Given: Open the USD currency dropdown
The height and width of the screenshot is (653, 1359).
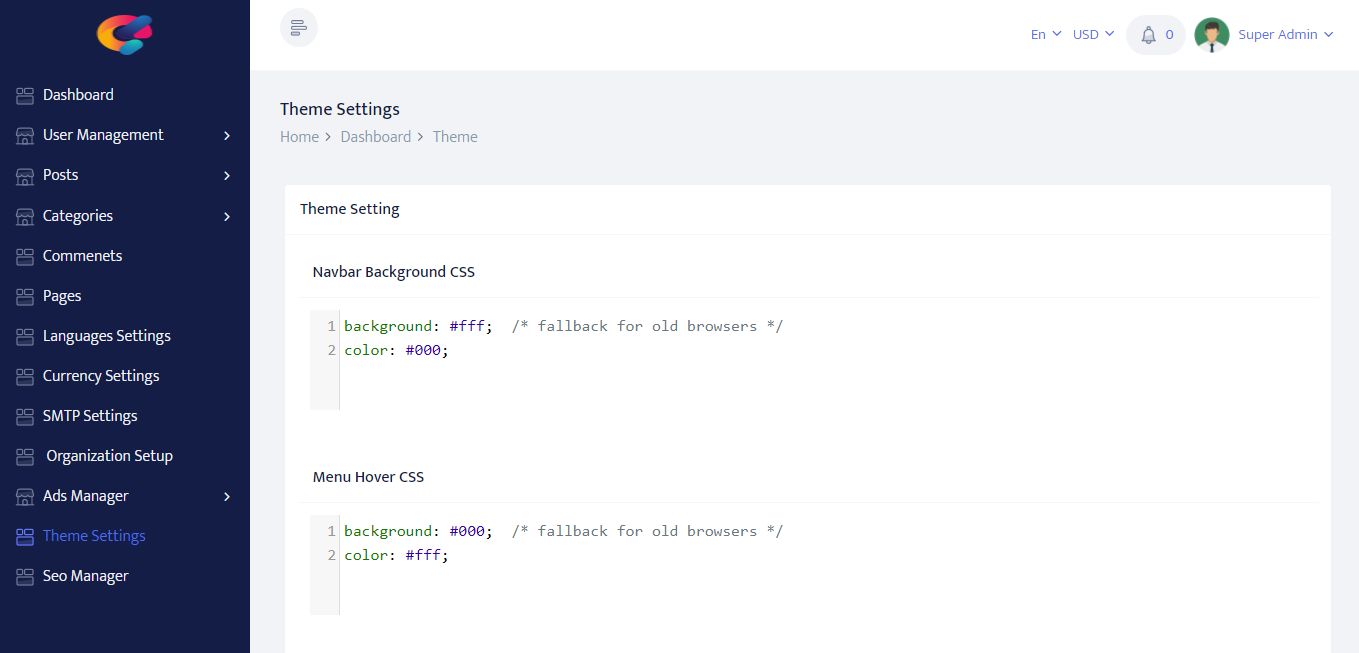Looking at the screenshot, I should [1093, 35].
